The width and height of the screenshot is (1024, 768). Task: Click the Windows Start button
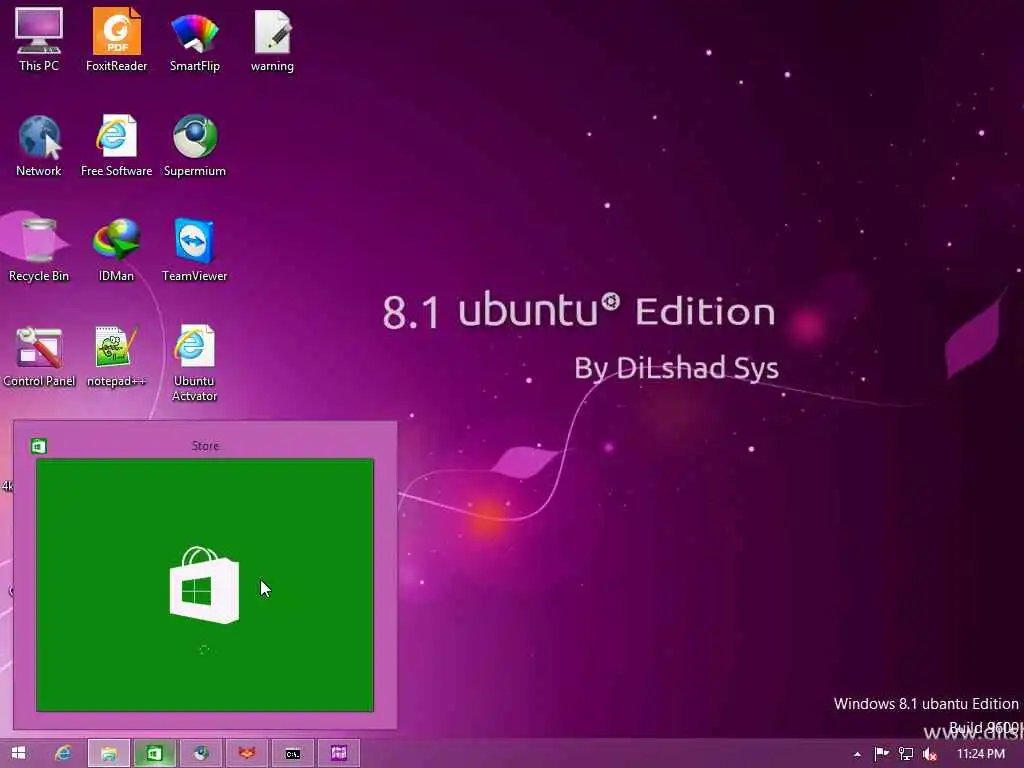[18, 753]
